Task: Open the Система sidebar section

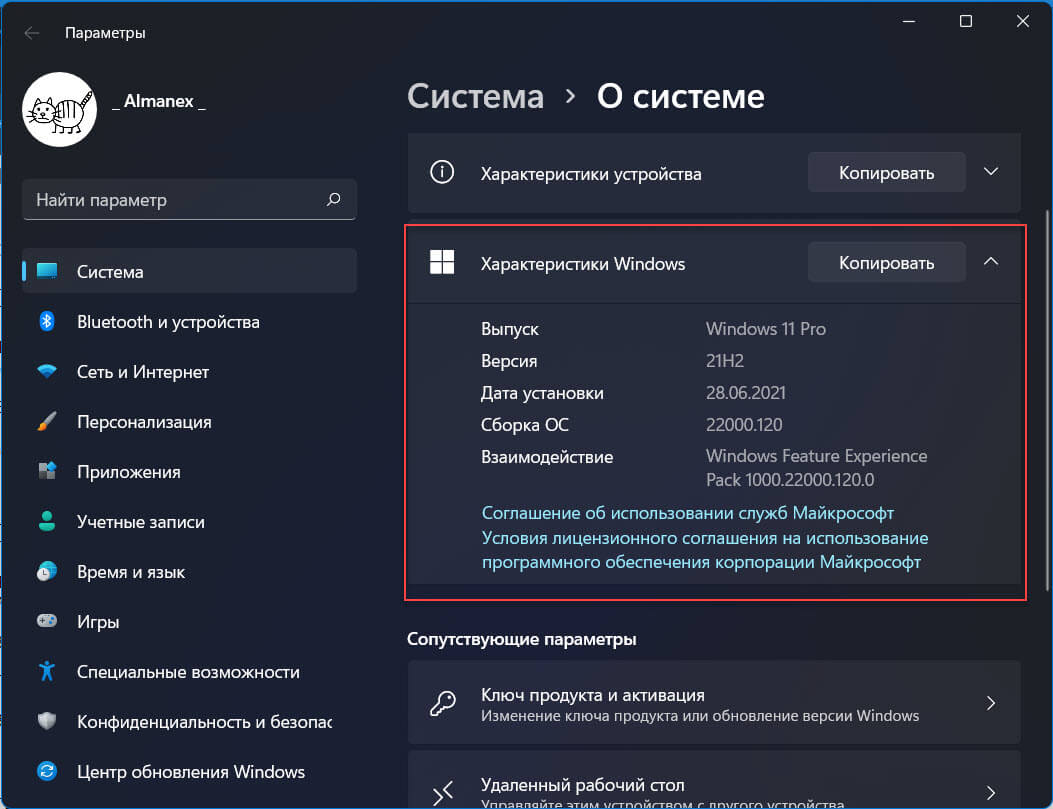Action: click(189, 271)
